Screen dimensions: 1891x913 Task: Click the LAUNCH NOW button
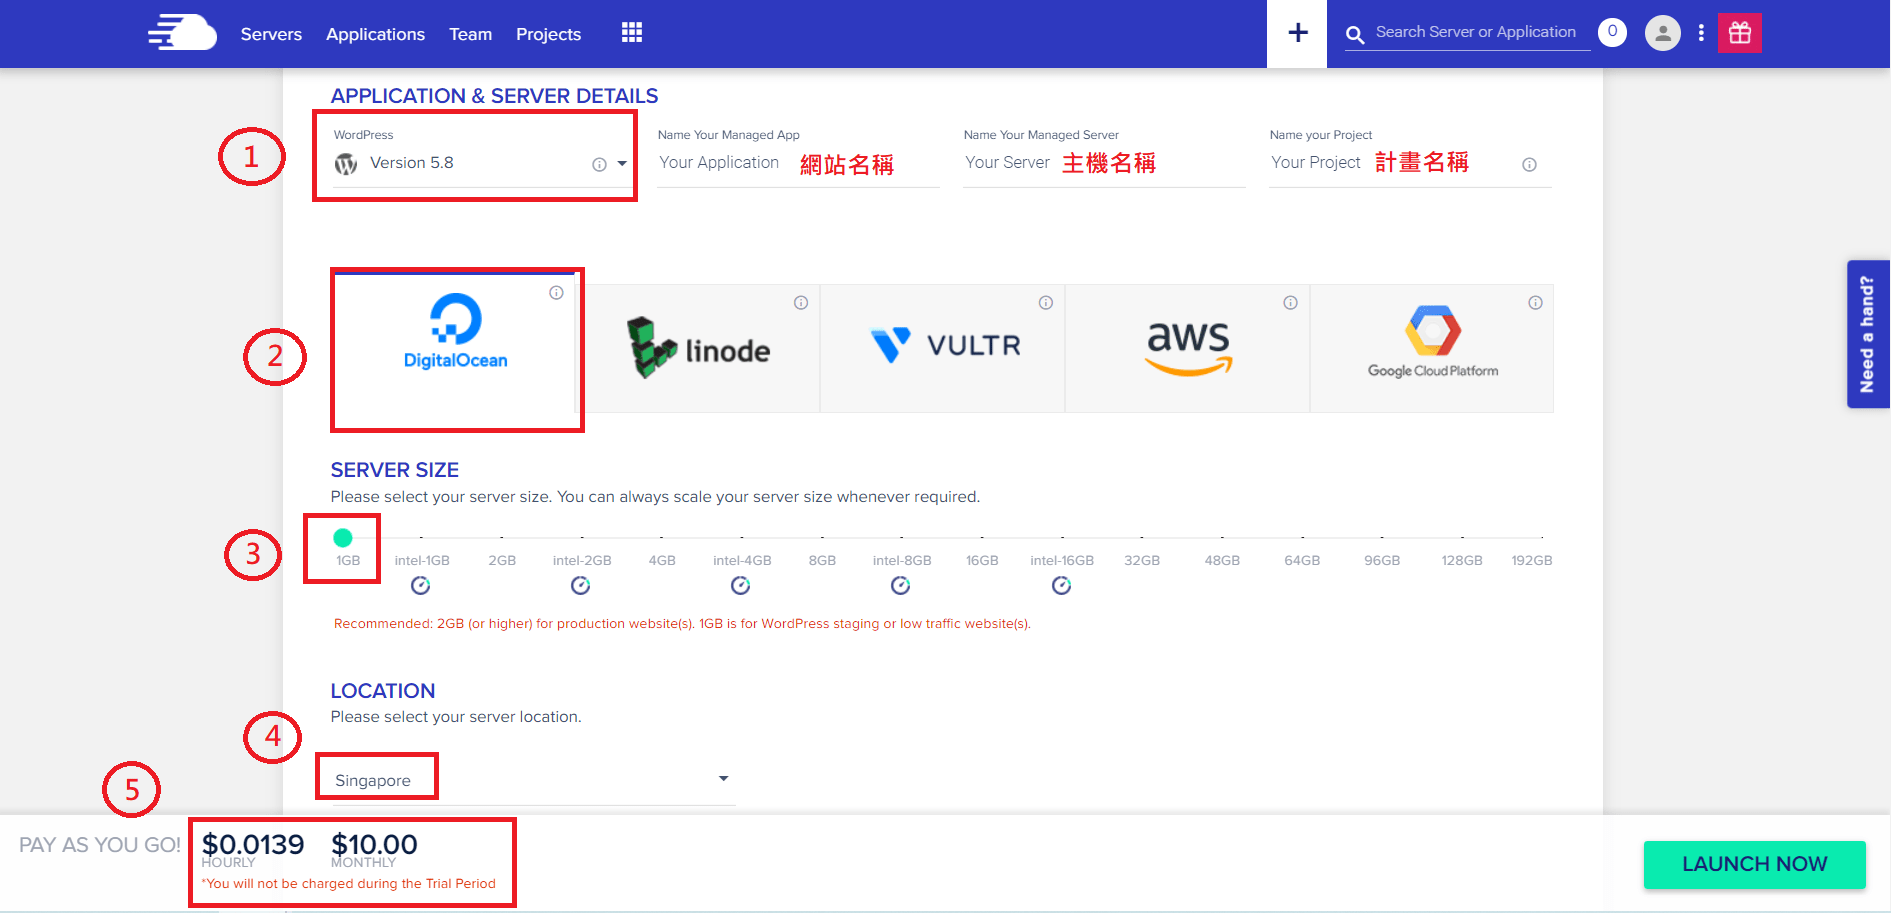coord(1754,864)
